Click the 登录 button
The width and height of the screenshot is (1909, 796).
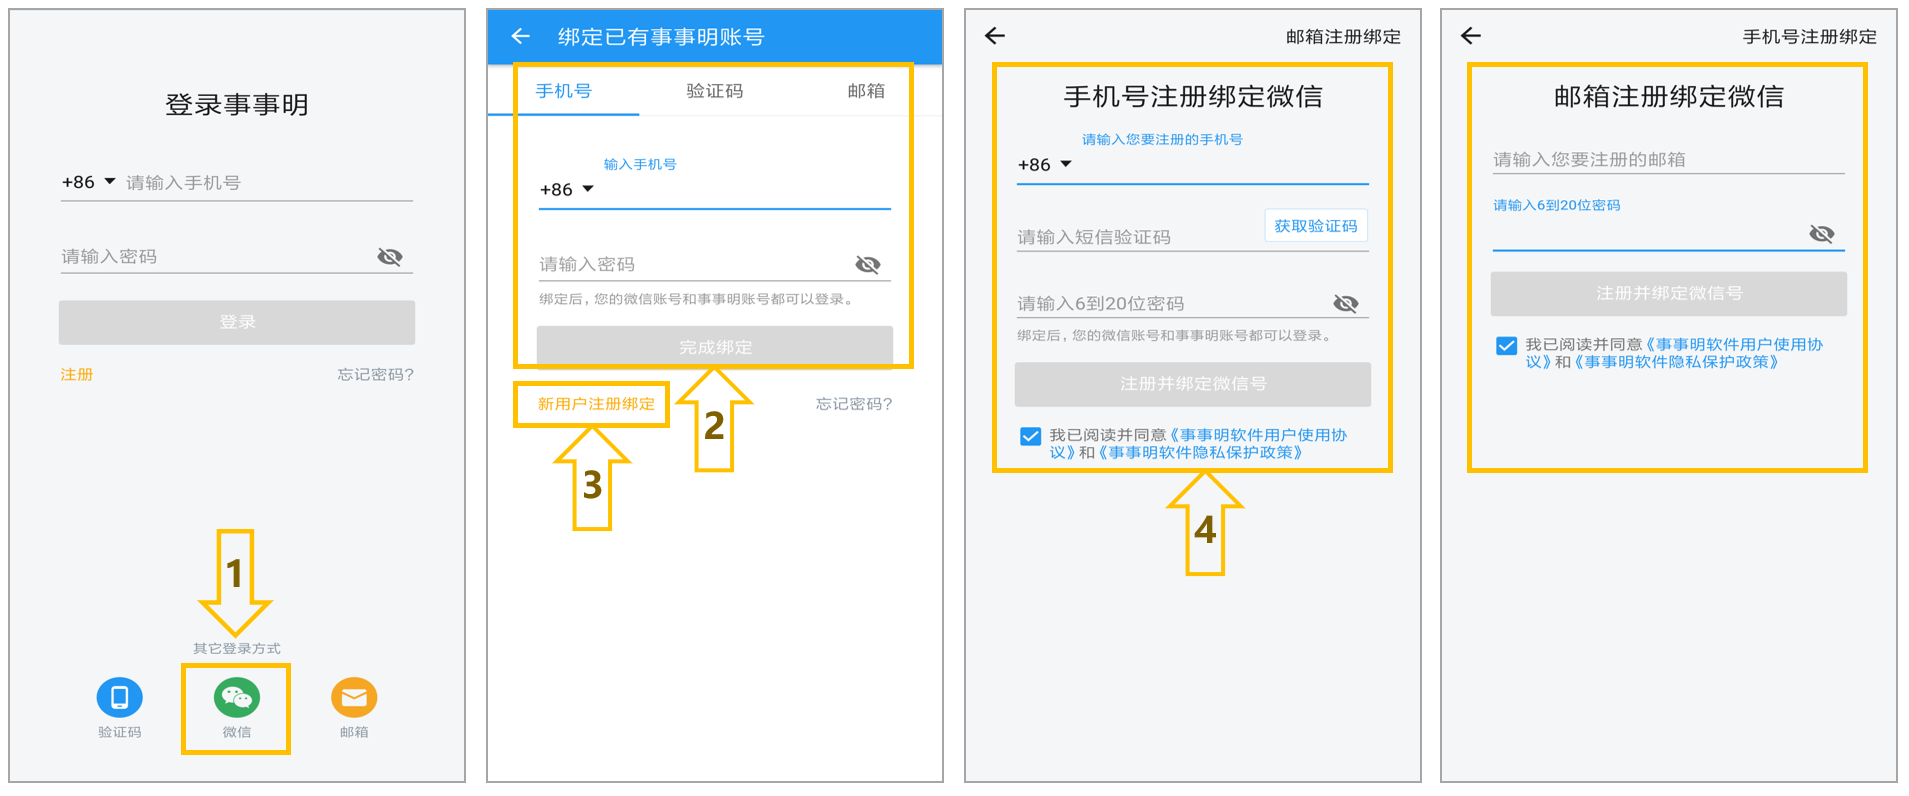237,322
